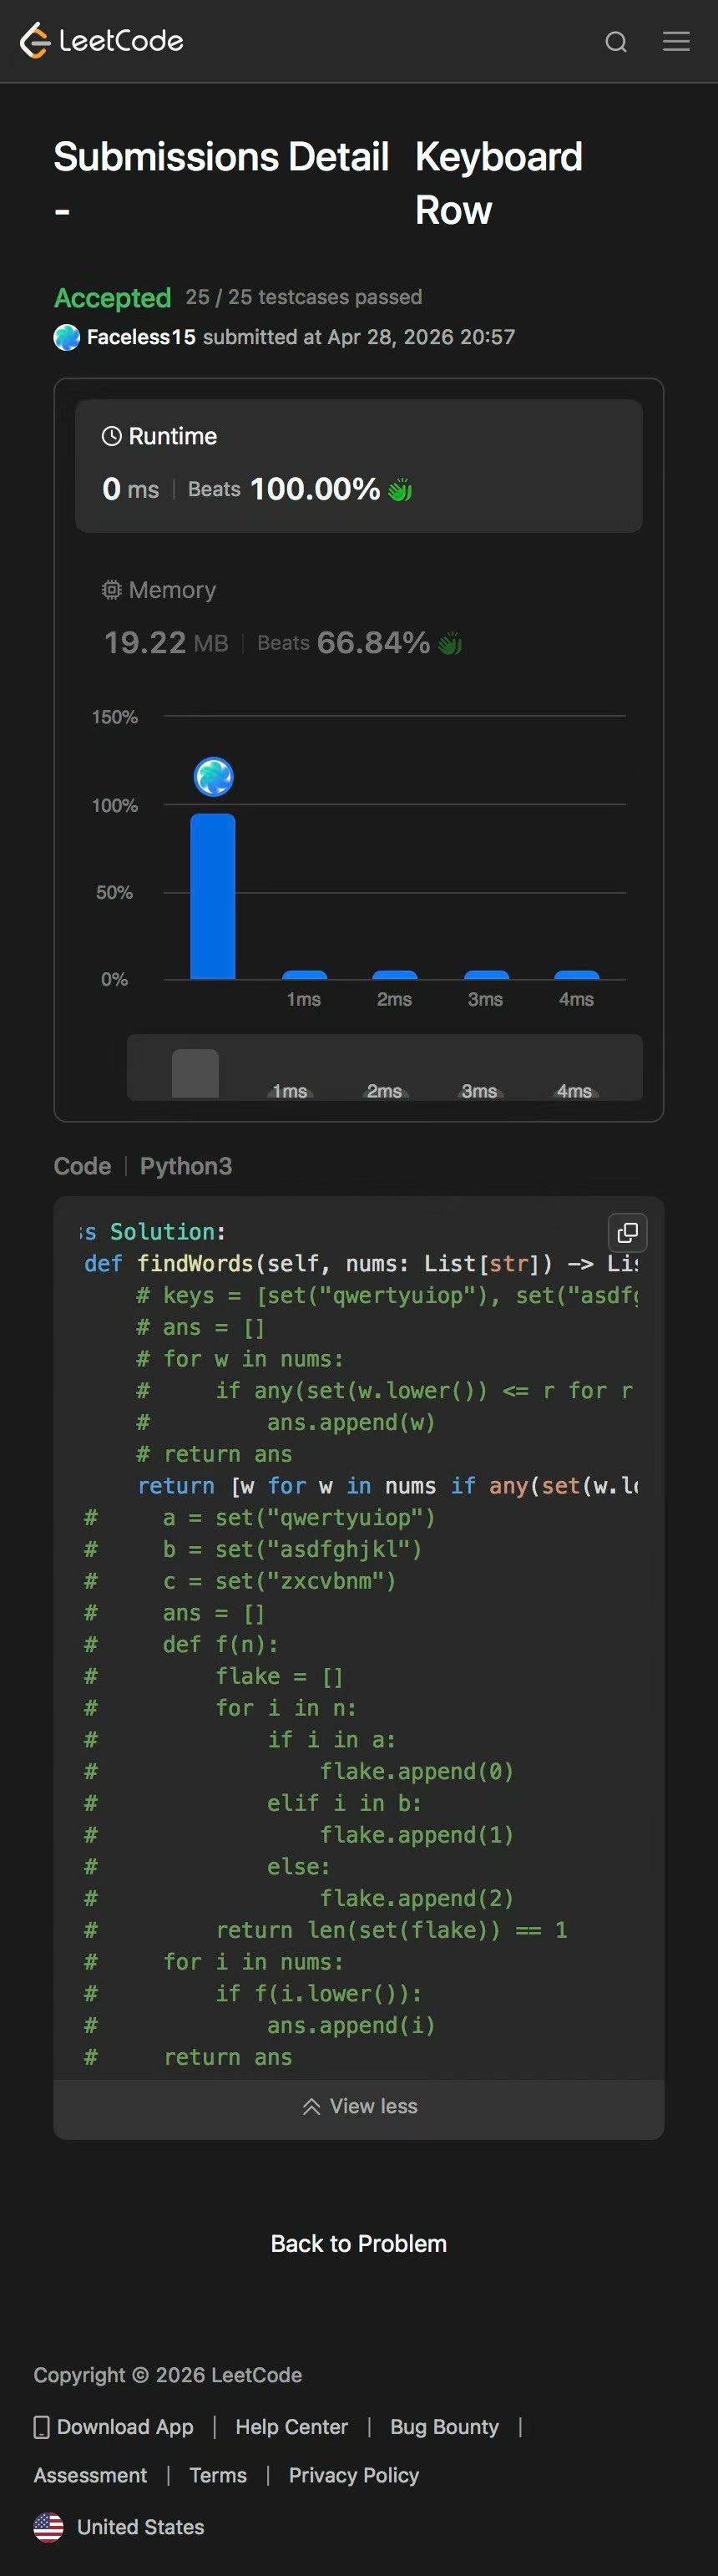Open the Terms footer link

coord(218,2475)
